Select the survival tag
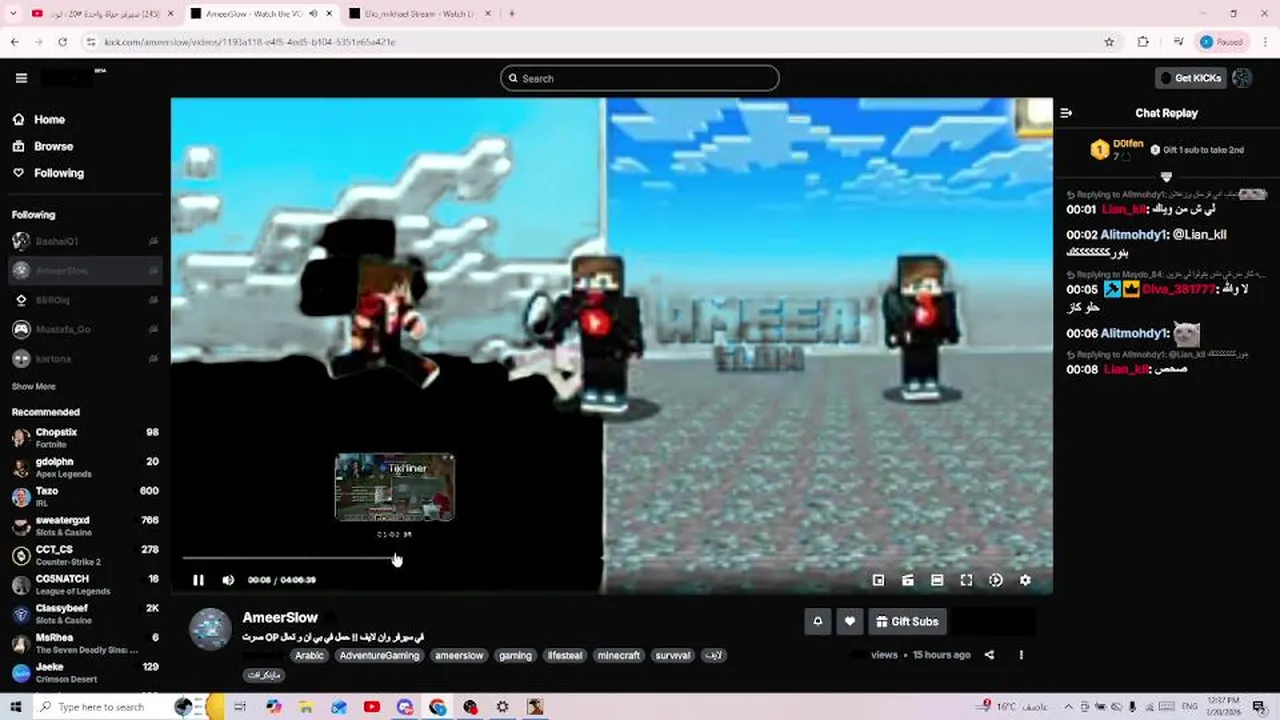This screenshot has width=1280, height=720. 673,656
